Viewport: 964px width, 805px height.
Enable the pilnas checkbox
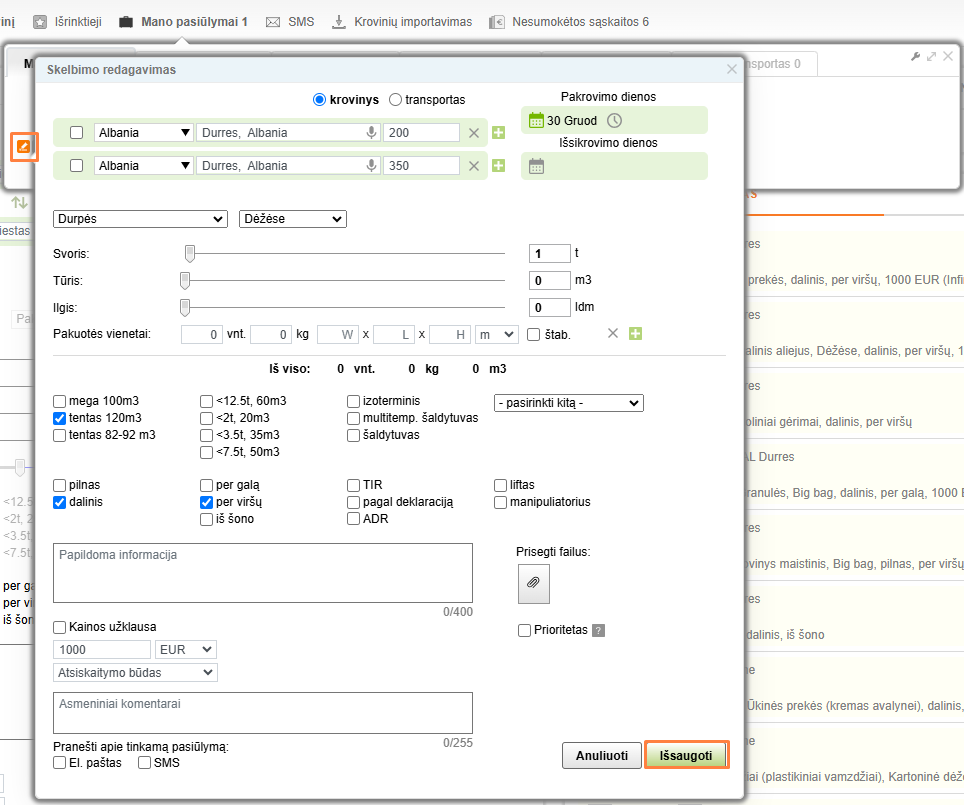pyautogui.click(x=61, y=485)
